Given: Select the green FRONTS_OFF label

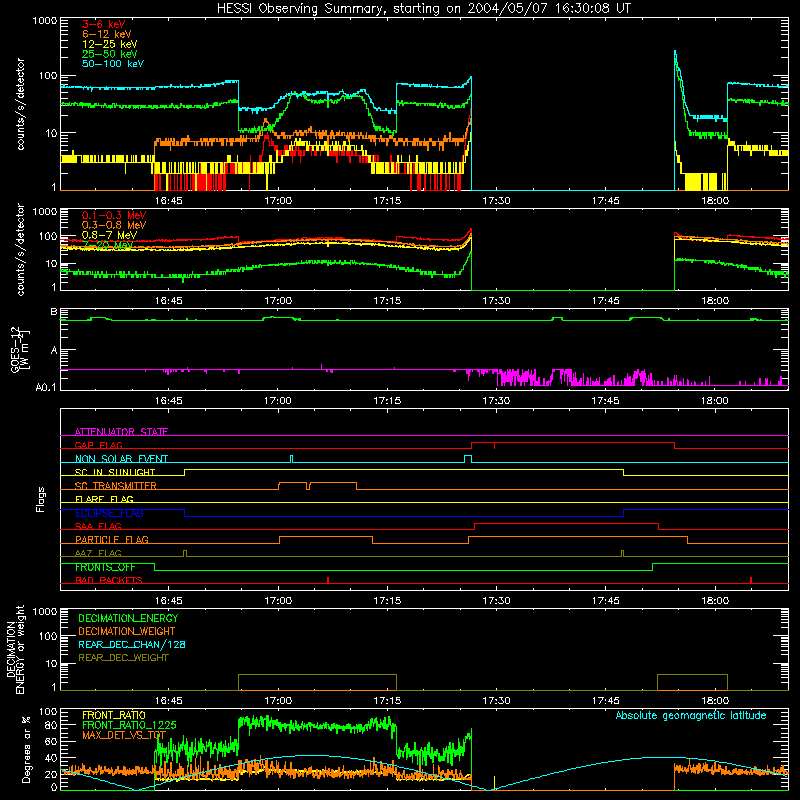Looking at the screenshot, I should coord(105,567).
